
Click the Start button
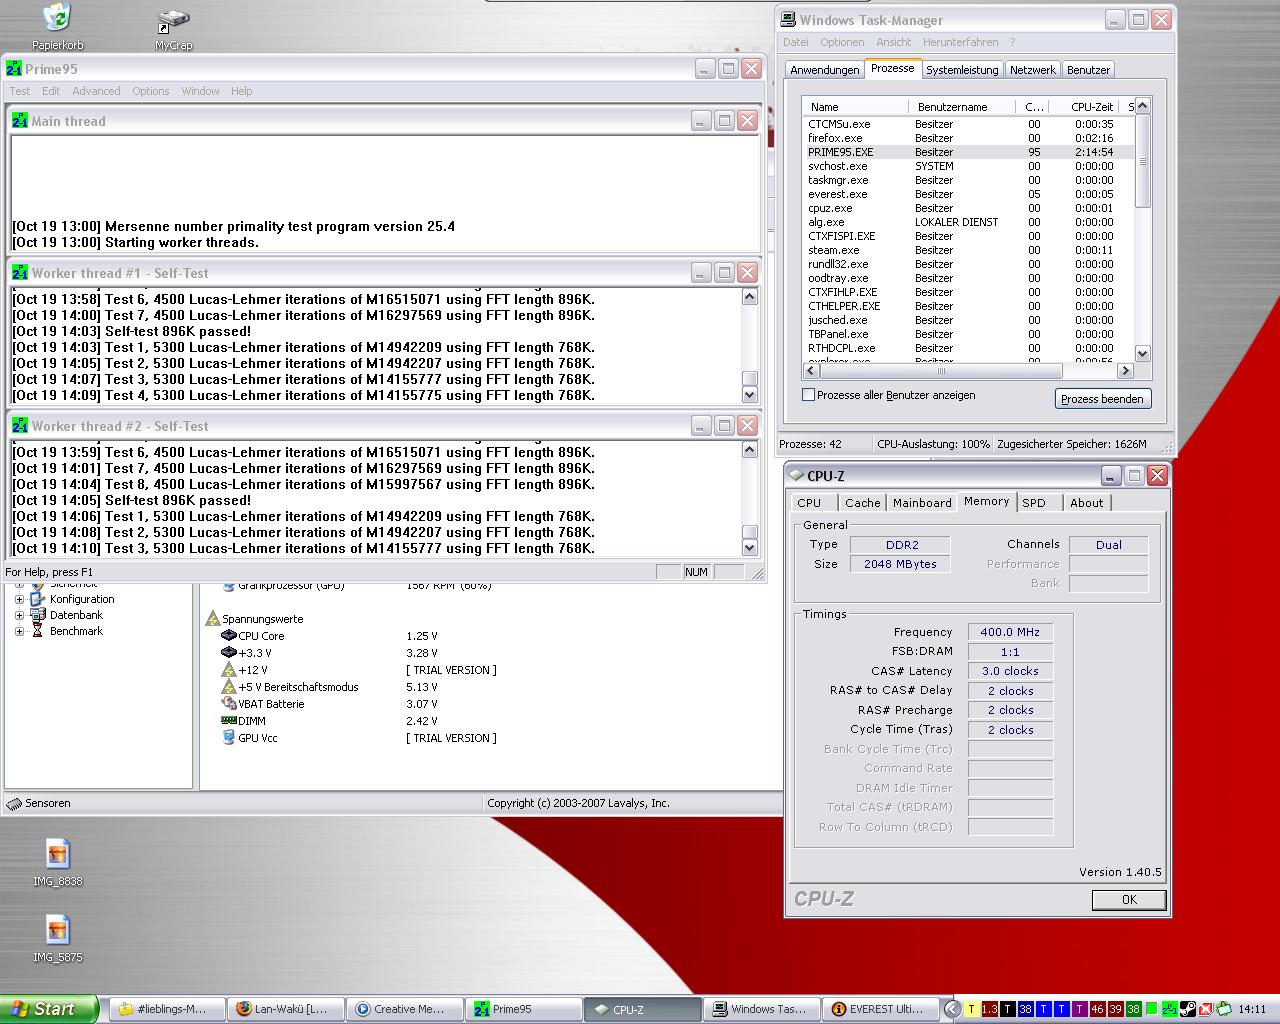49,1009
